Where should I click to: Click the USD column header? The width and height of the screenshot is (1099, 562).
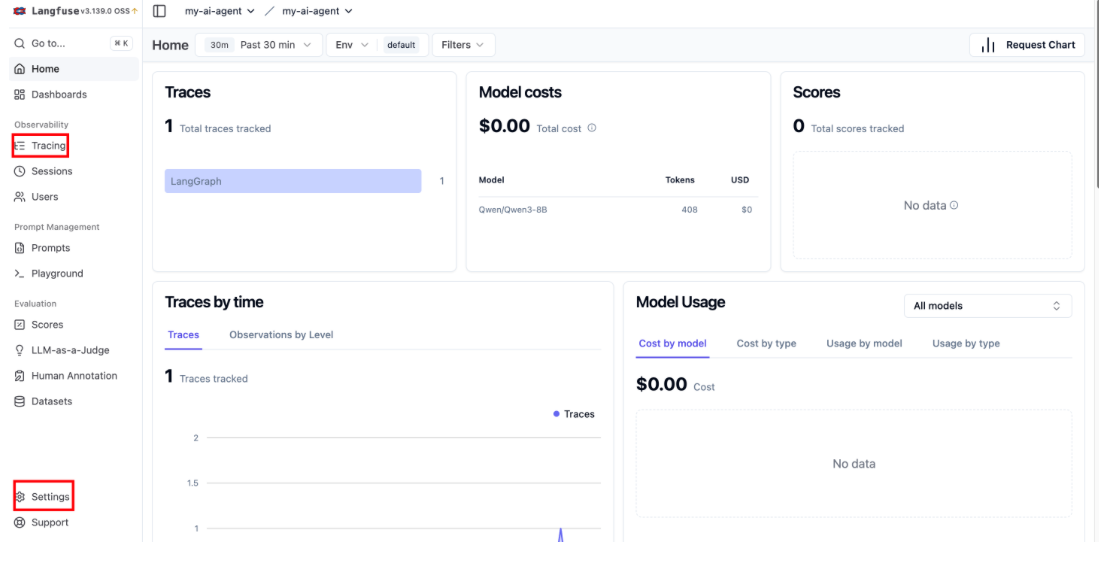pyautogui.click(x=740, y=180)
